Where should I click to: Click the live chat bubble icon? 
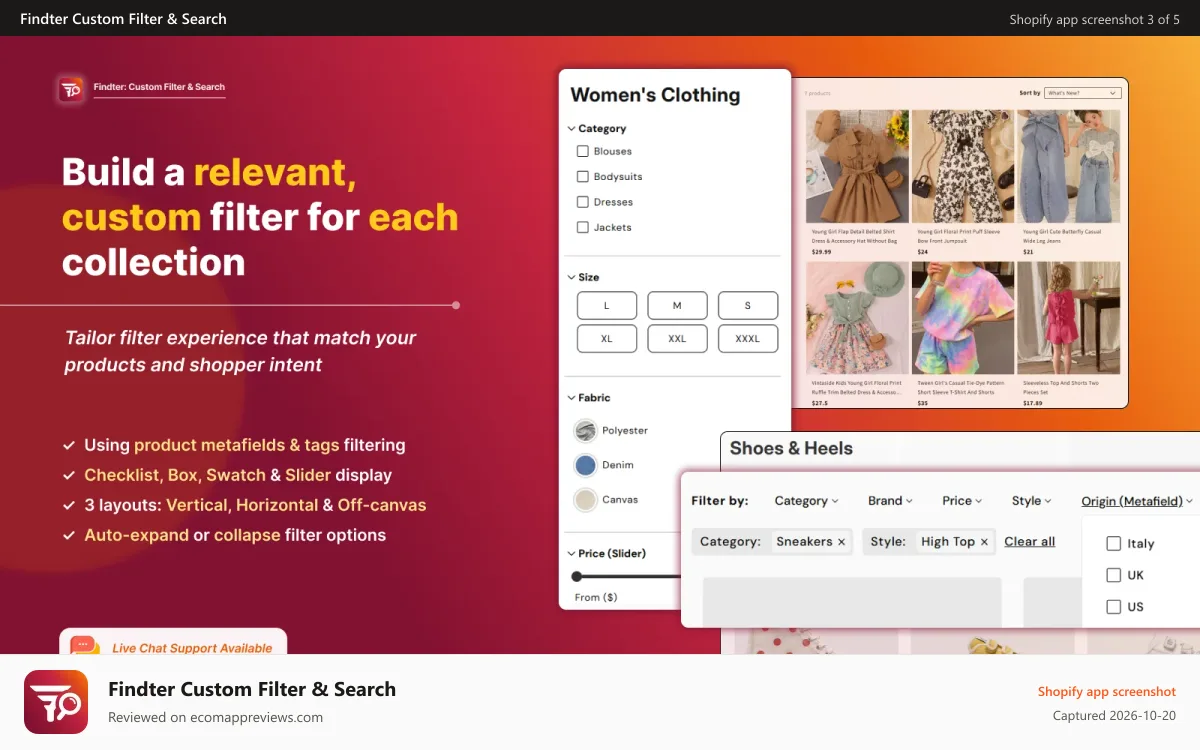coord(85,647)
